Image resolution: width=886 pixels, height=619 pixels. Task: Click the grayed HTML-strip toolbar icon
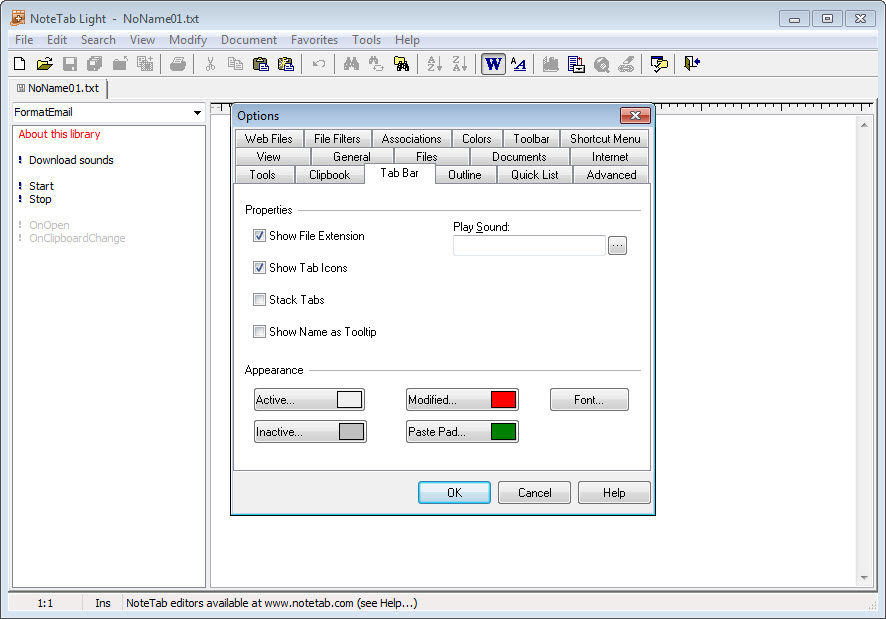click(626, 64)
